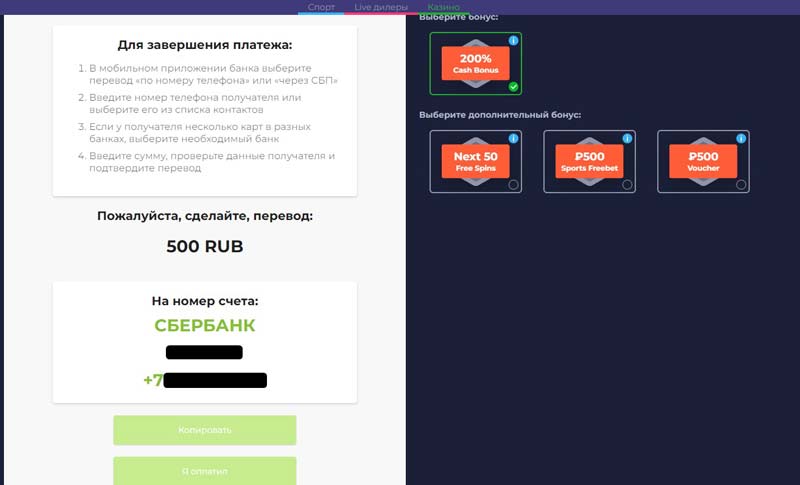Confirm payment with Я оплатил button

coord(205,470)
